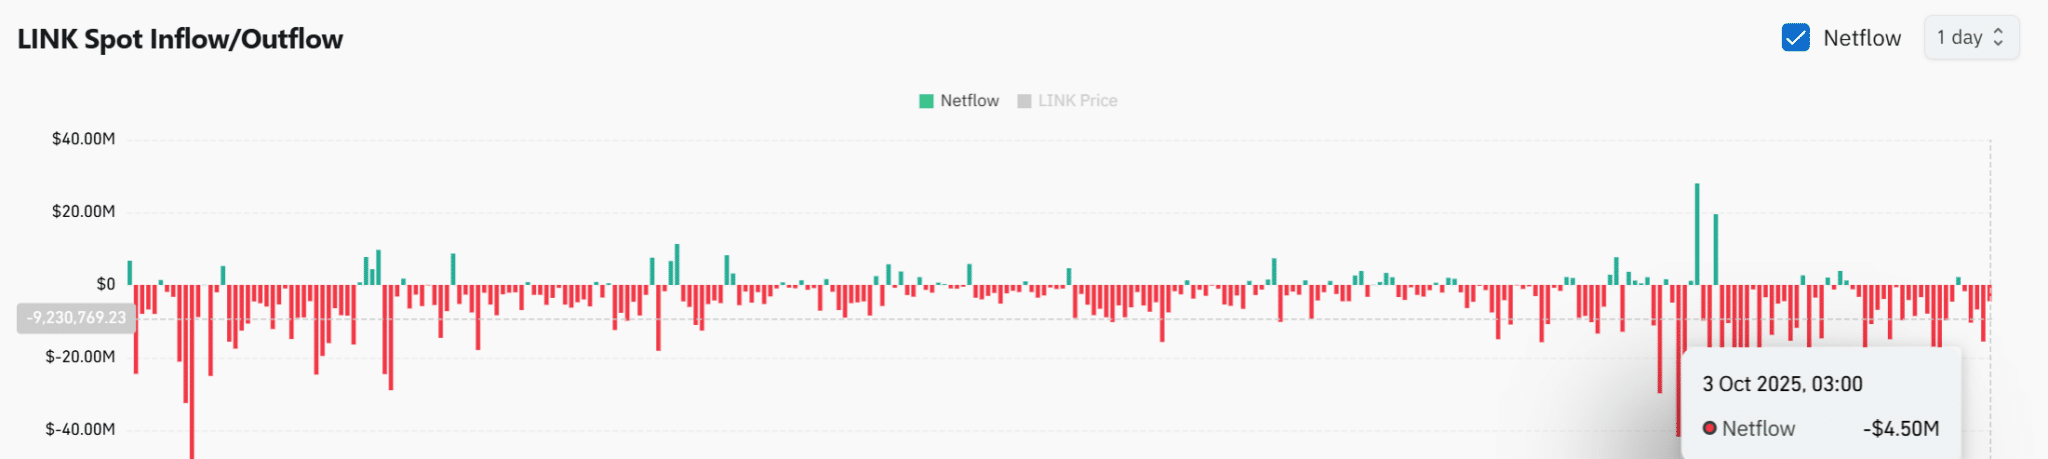This screenshot has height=459, width=2048.
Task: Click the 3 Oct 2025, 03:00 tooltip date
Action: pyautogui.click(x=1782, y=384)
